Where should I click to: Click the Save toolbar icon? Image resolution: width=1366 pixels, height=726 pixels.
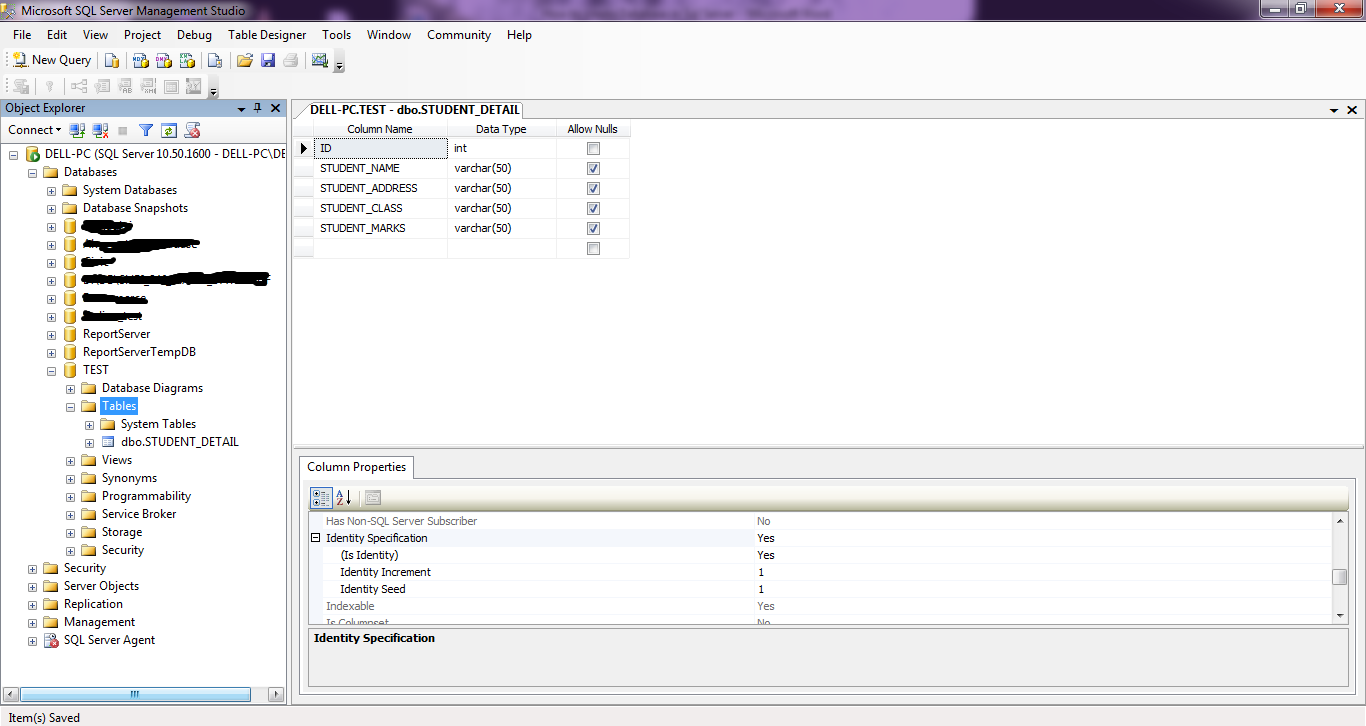(x=268, y=60)
